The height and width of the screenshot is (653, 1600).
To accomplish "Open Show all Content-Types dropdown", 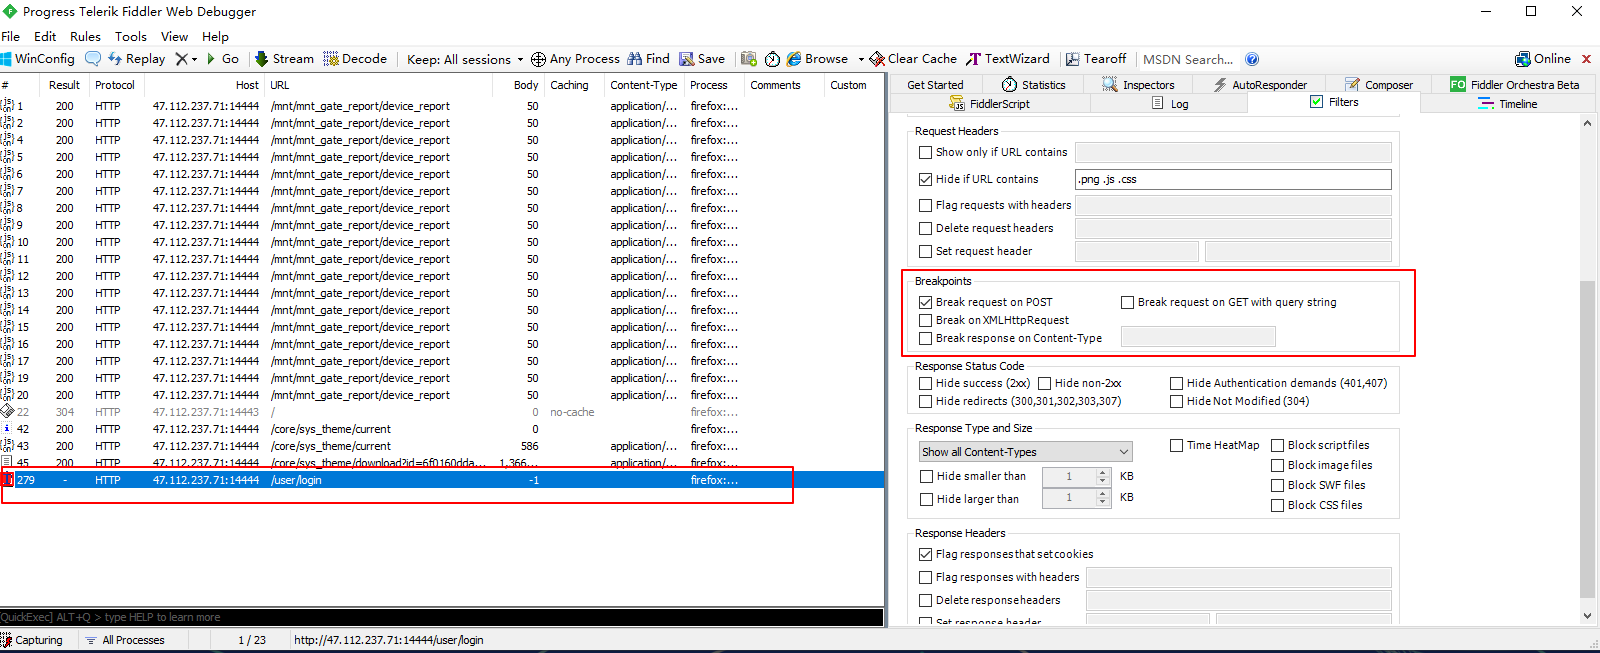I will (x=1025, y=452).
